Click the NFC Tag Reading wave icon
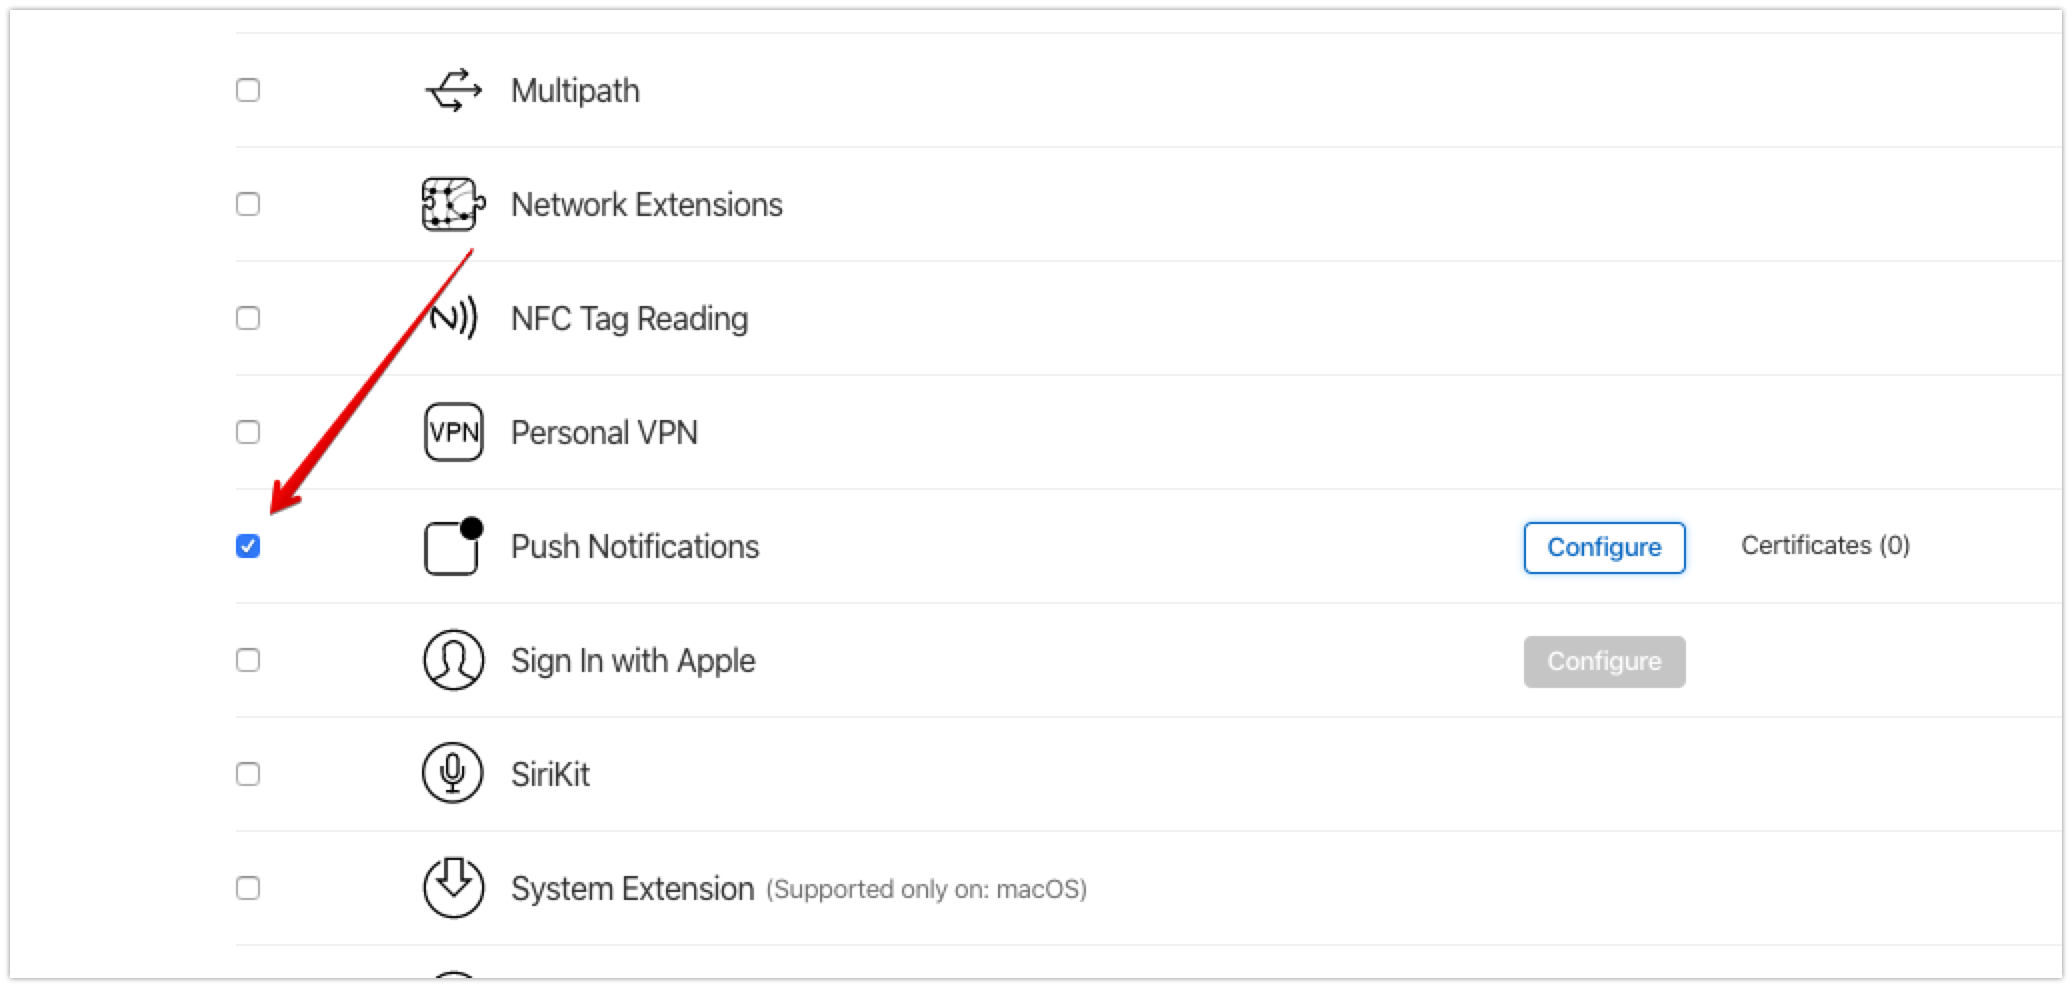Viewport: 2072px width, 988px height. [x=452, y=318]
